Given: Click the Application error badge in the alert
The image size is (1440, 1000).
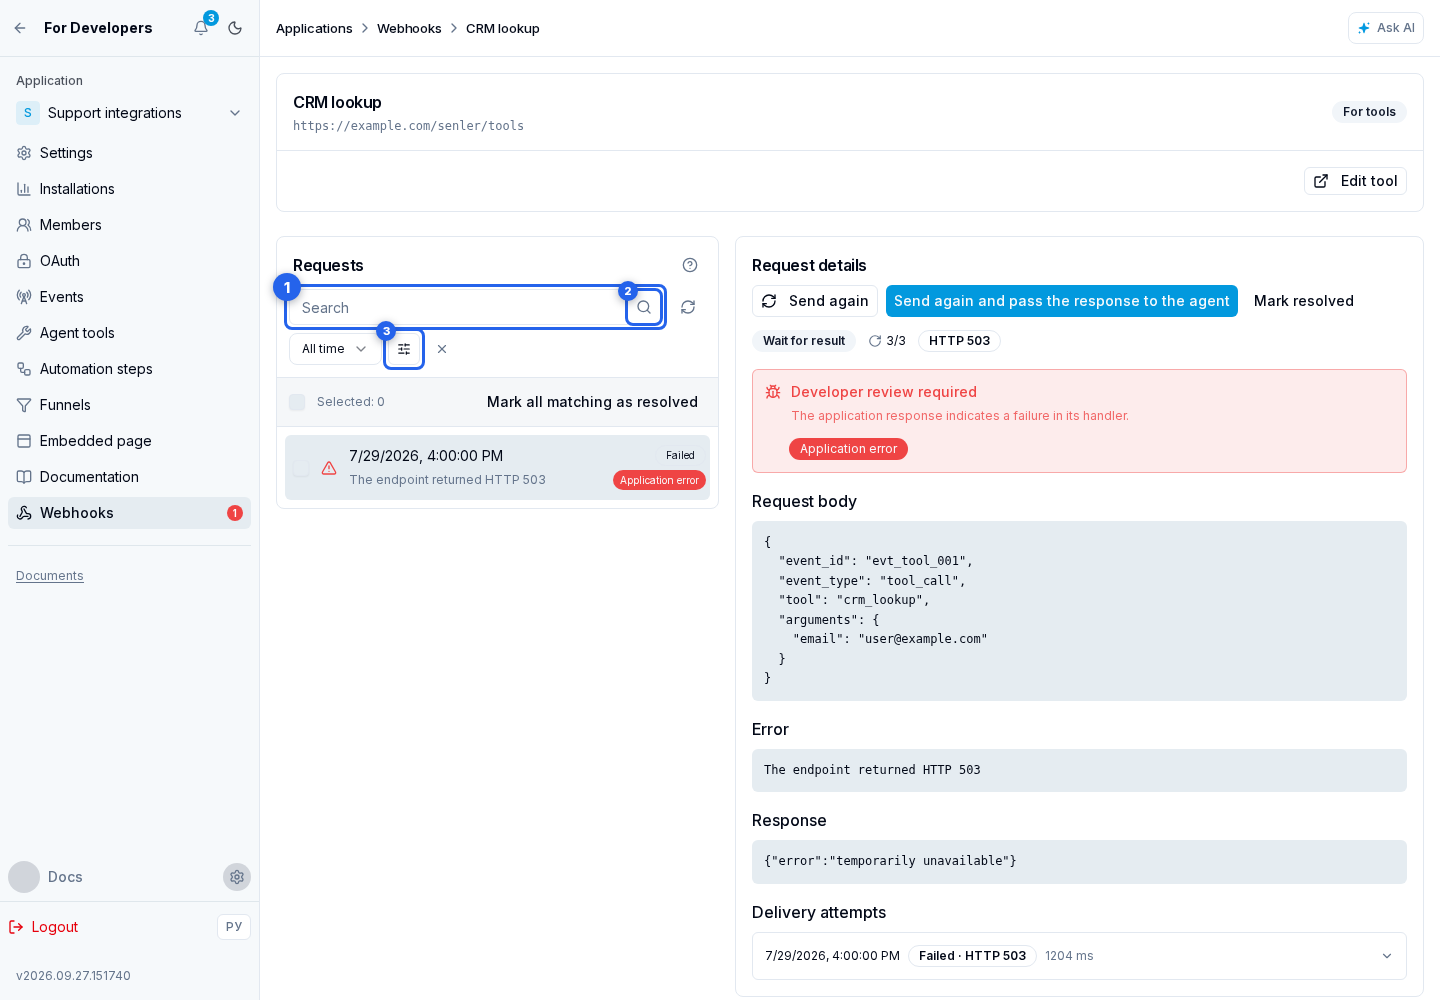Looking at the screenshot, I should [x=848, y=449].
